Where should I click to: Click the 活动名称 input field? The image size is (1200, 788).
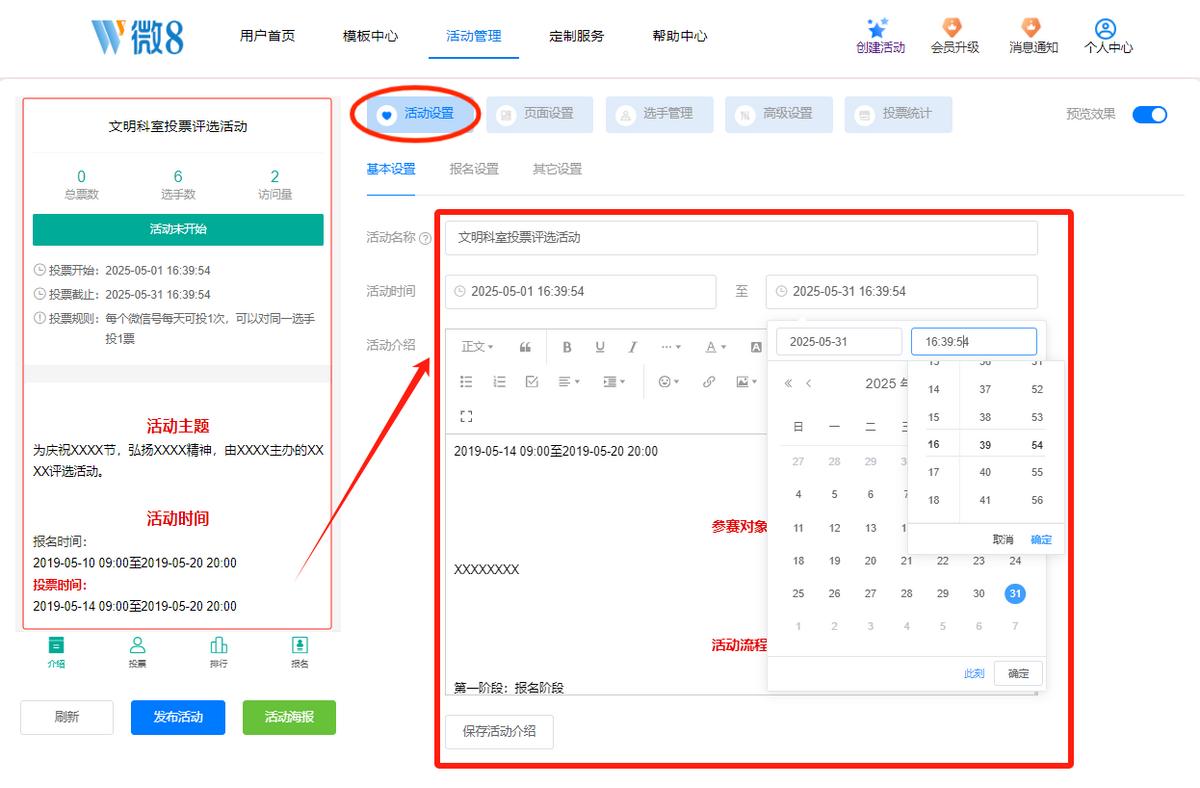741,238
